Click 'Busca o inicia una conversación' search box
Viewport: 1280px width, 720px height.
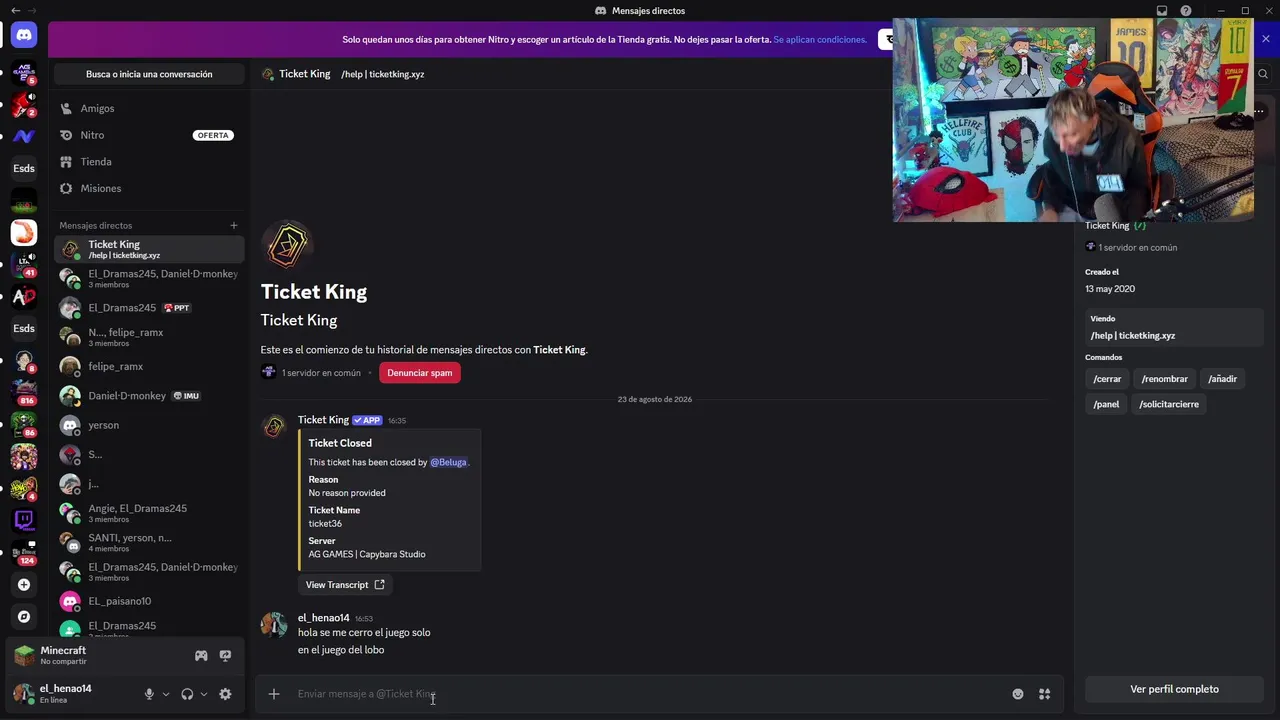[149, 74]
